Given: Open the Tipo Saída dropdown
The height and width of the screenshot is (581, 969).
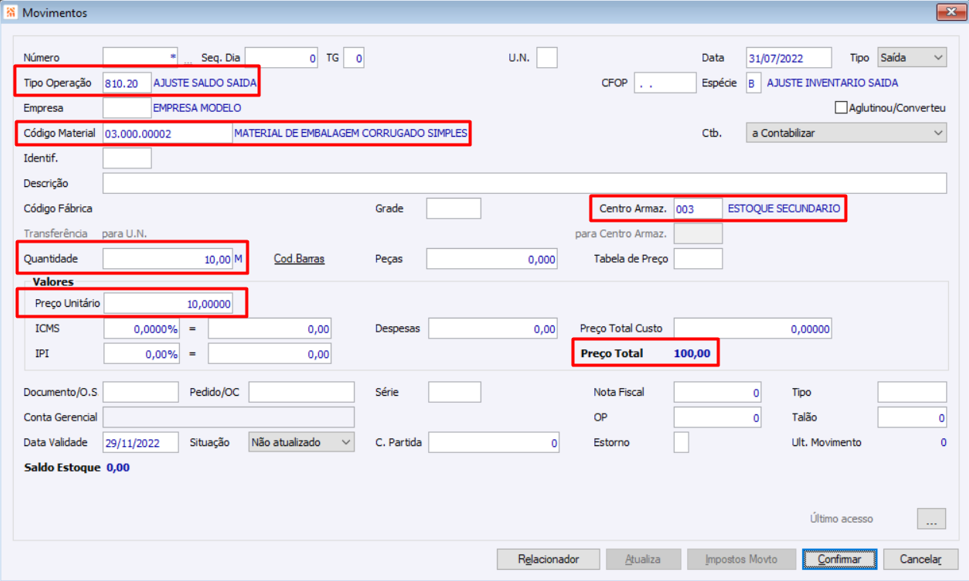Looking at the screenshot, I should coord(912,57).
